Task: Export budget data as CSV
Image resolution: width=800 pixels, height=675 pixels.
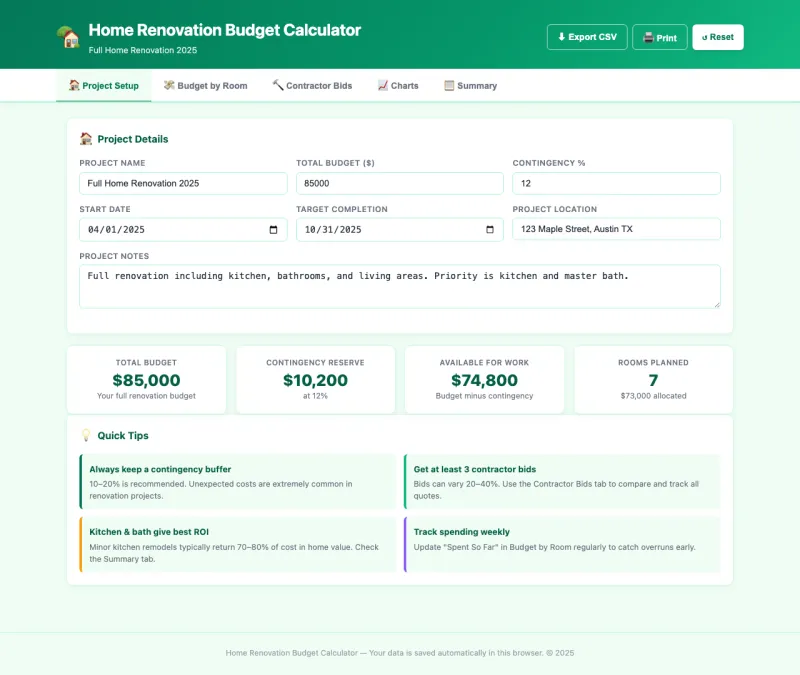Action: [587, 37]
